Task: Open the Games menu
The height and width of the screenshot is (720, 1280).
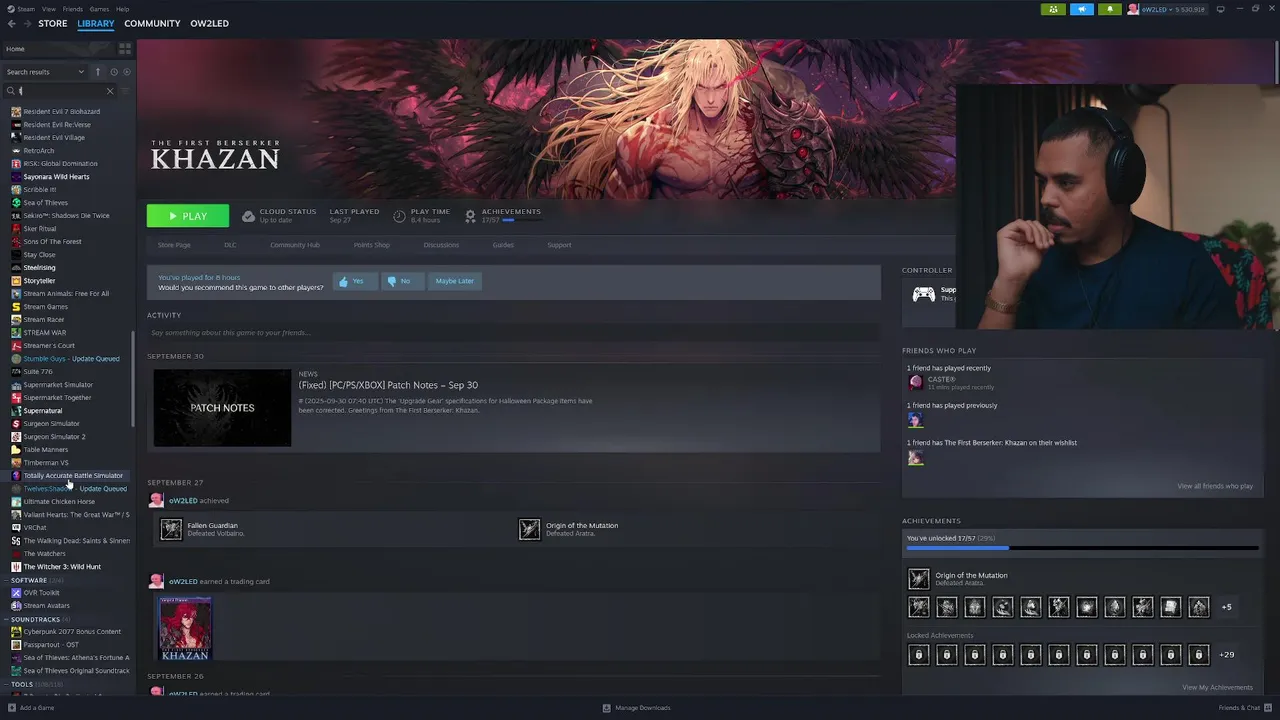Action: pyautogui.click(x=99, y=9)
